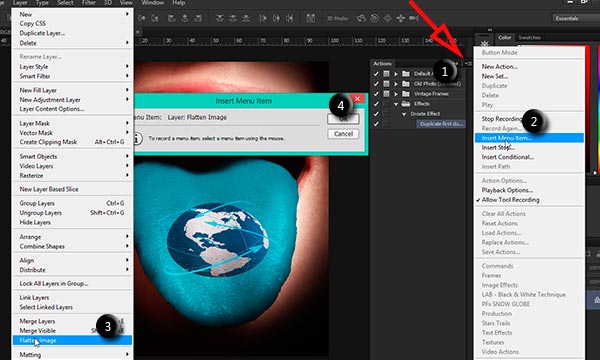Toggle the checkmark for Vintage Frames set
This screenshot has height=360, width=600.
click(x=376, y=94)
